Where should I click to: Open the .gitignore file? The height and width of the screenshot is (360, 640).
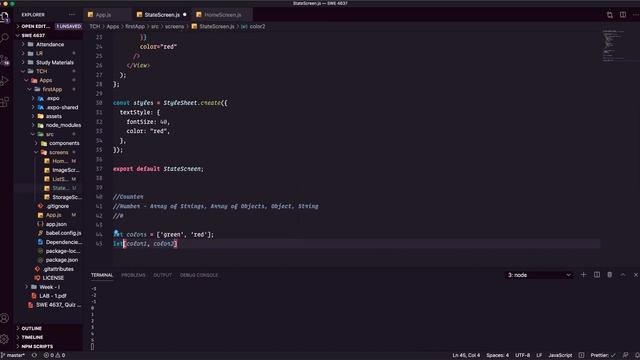point(49,206)
